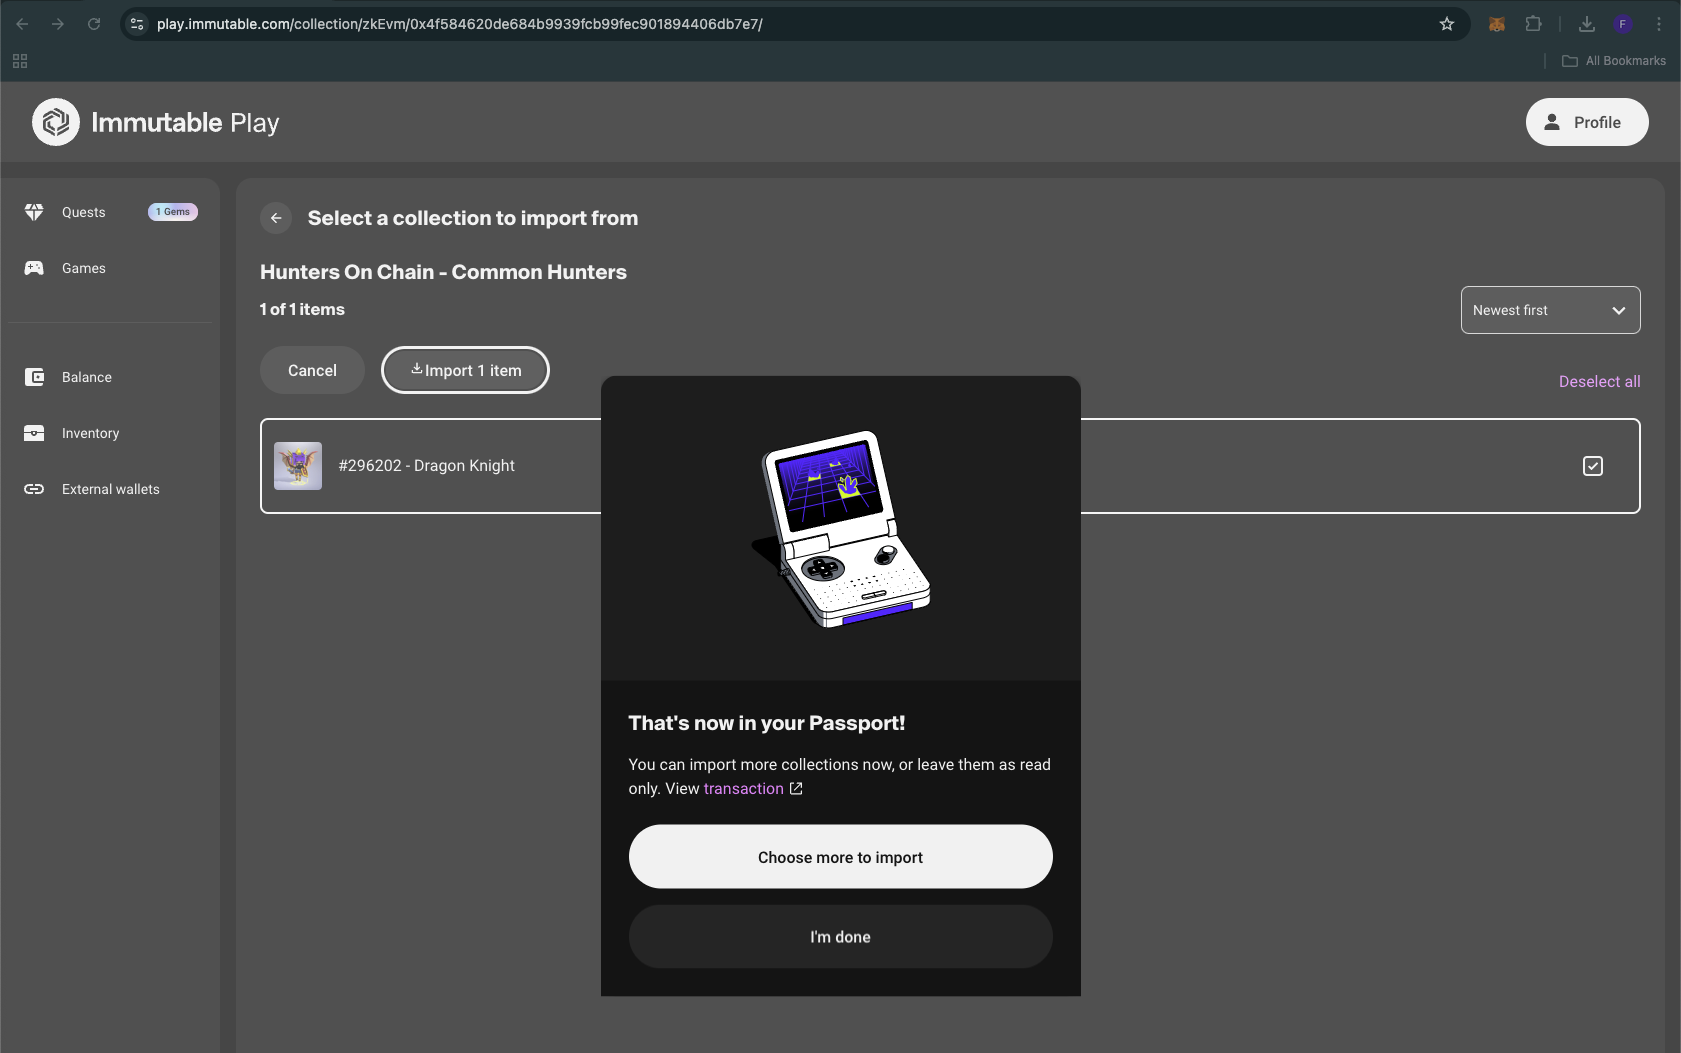Bookmark this page with the star icon
The image size is (1681, 1053).
click(x=1447, y=24)
